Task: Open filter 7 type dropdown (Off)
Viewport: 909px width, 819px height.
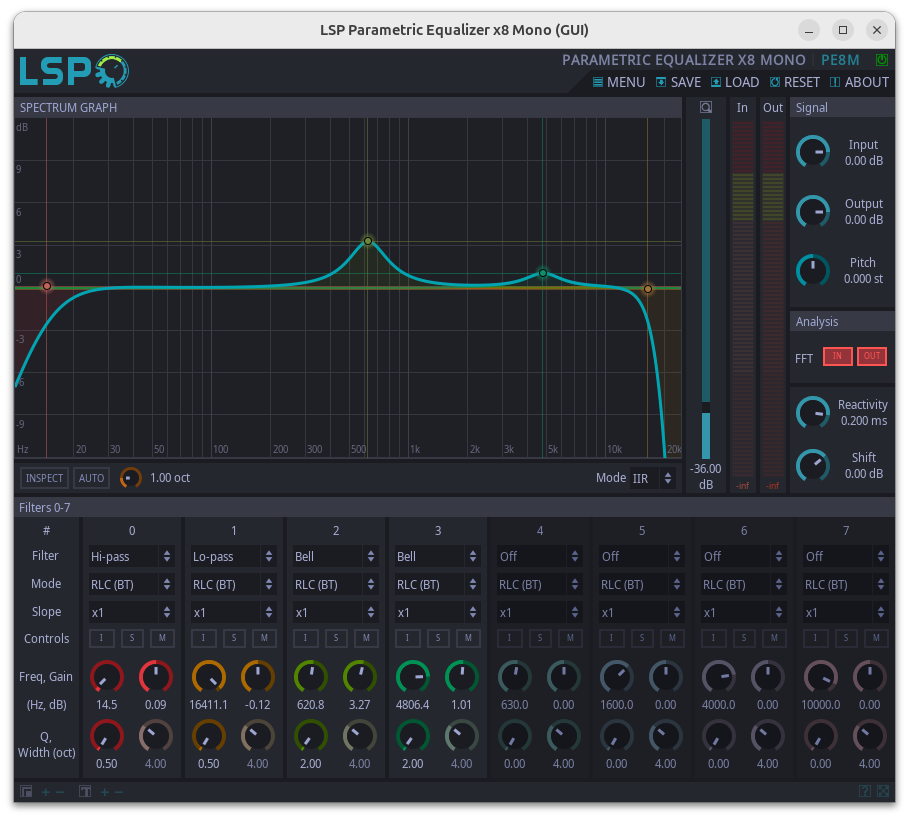Action: click(x=845, y=556)
